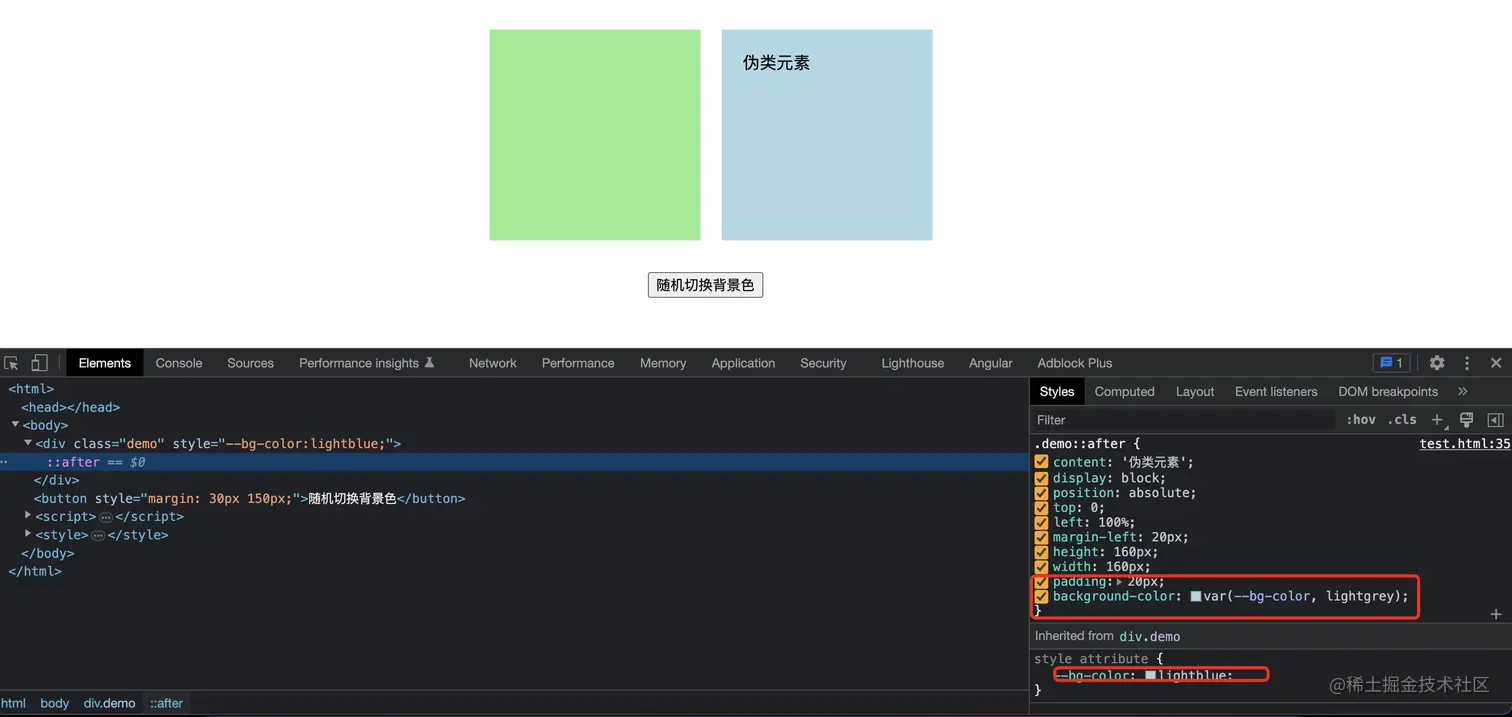Disable the display: block declaration

click(x=1041, y=477)
